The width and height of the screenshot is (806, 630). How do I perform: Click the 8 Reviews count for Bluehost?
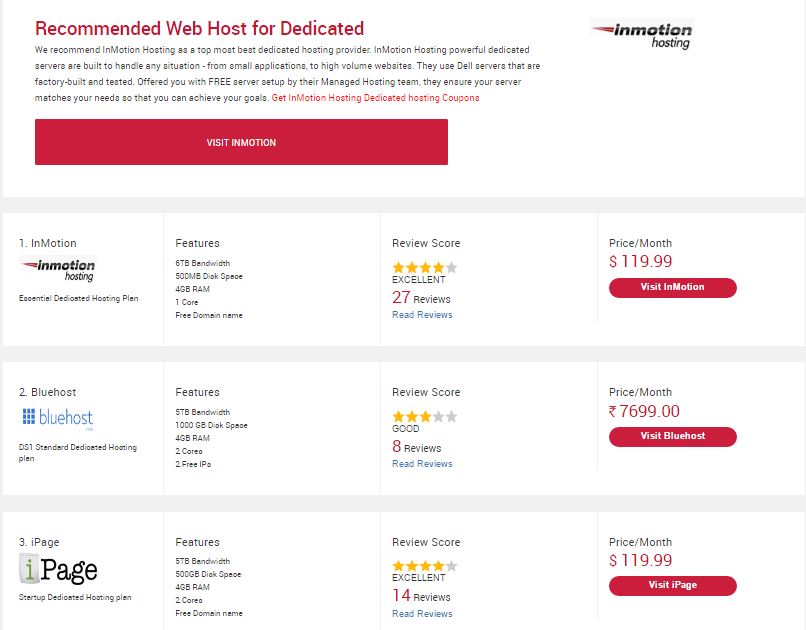coord(416,447)
